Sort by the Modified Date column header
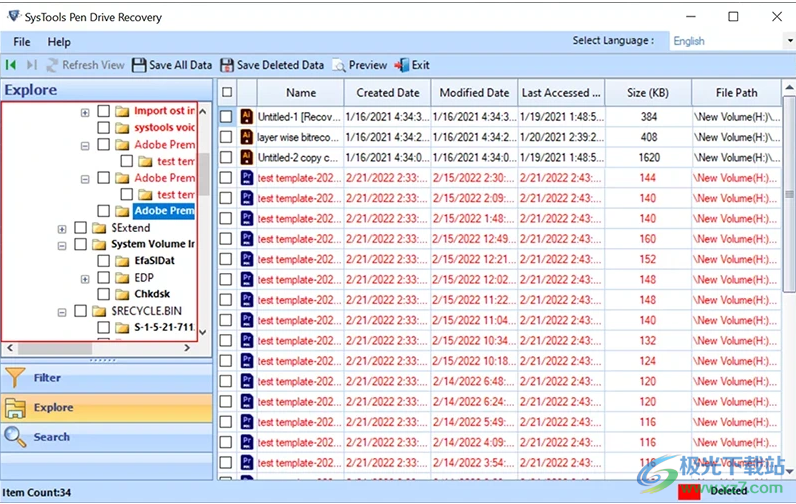 (474, 92)
